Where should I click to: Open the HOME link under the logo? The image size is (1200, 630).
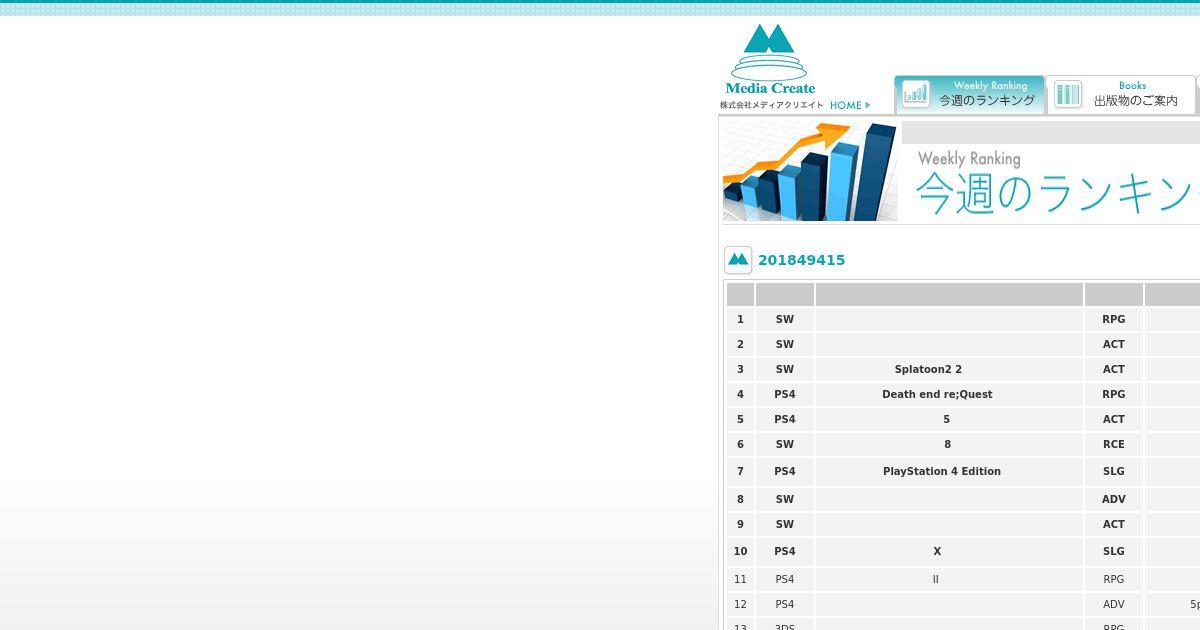[x=850, y=105]
